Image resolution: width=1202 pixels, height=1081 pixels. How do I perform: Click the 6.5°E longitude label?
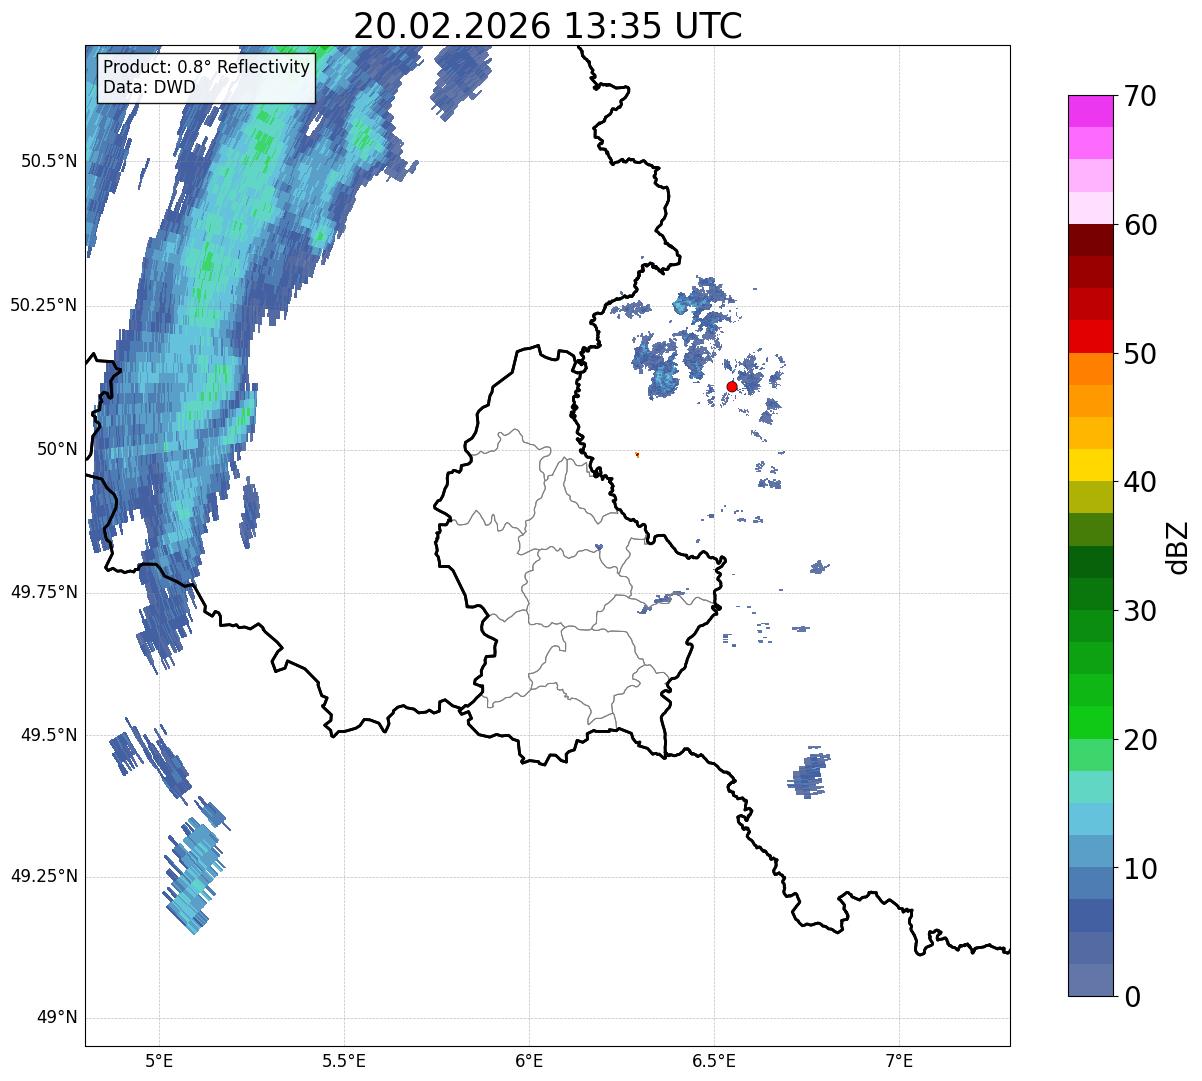click(714, 1060)
